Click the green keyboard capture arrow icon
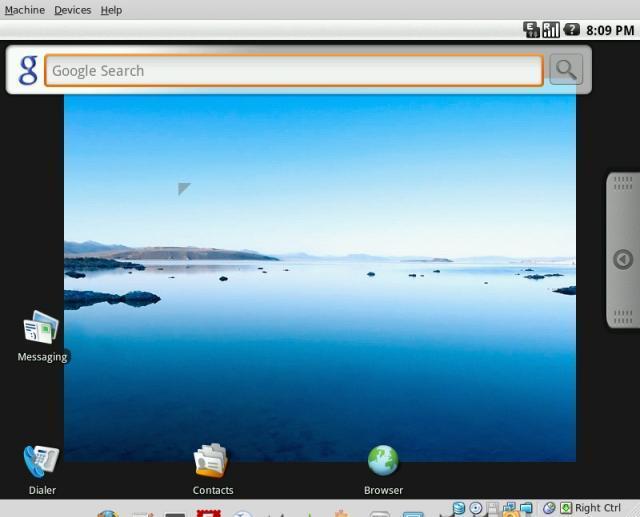The width and height of the screenshot is (640, 517). [566, 508]
